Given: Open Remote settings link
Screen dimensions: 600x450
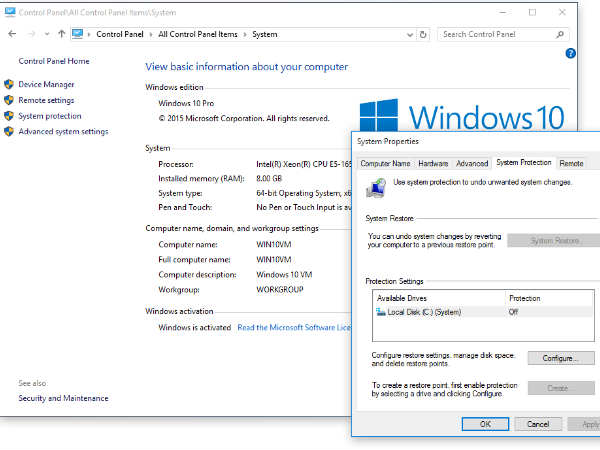Looking at the screenshot, I should (x=46, y=100).
